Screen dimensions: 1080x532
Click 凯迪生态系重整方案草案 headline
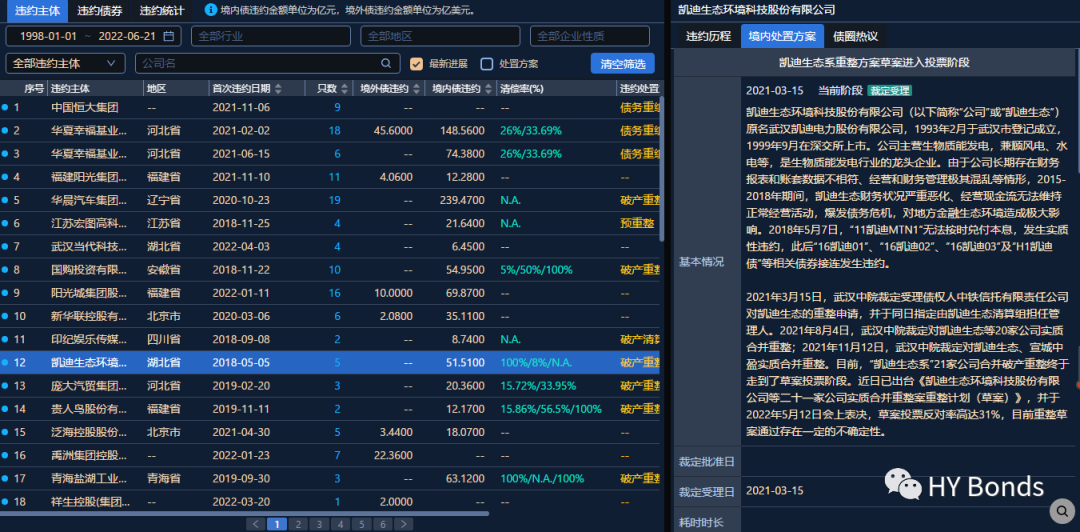click(874, 63)
